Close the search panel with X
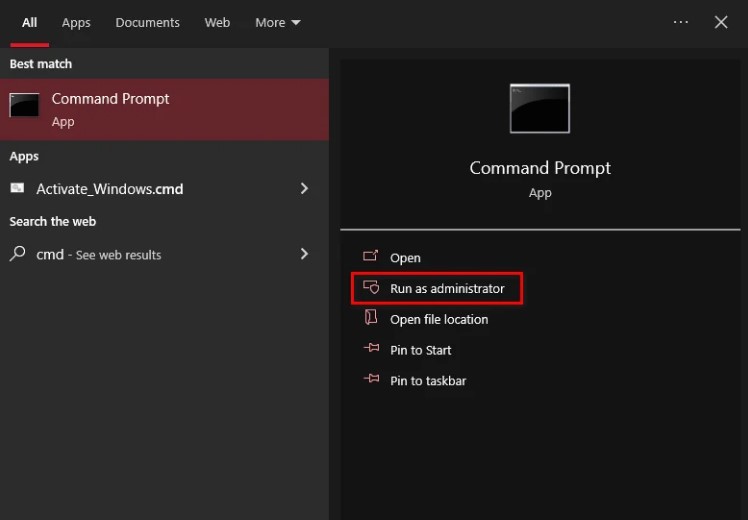Image resolution: width=748 pixels, height=520 pixels. tap(721, 22)
